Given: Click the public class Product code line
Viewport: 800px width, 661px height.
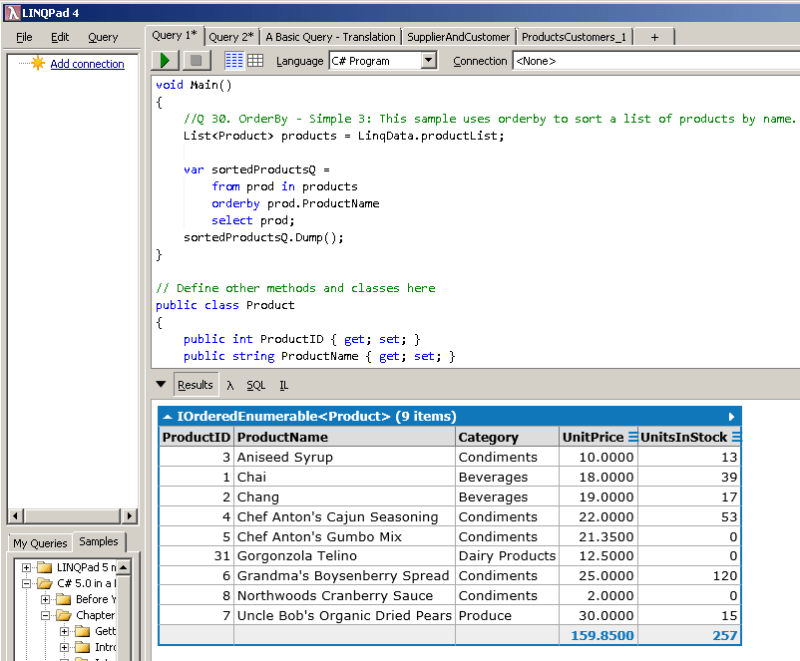Looking at the screenshot, I should click(225, 305).
